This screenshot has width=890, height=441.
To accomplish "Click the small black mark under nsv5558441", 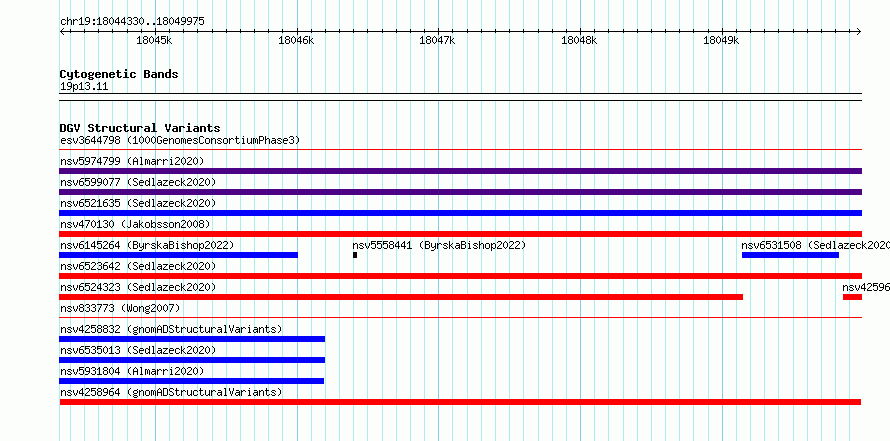I will [x=355, y=255].
